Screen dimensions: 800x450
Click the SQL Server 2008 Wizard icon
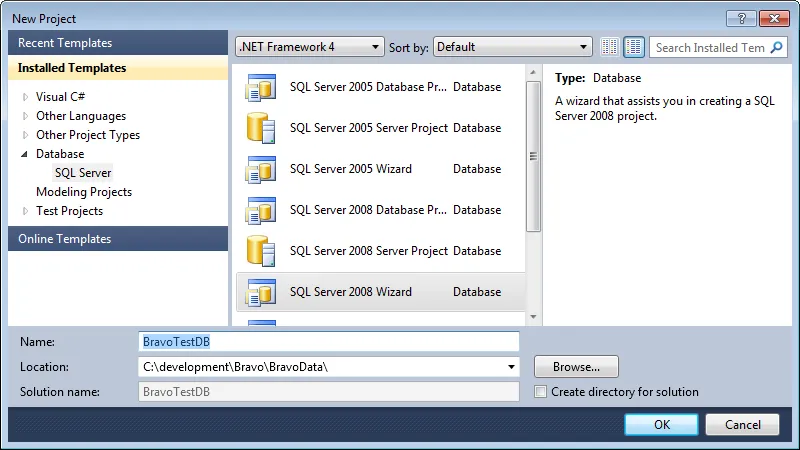click(x=261, y=292)
